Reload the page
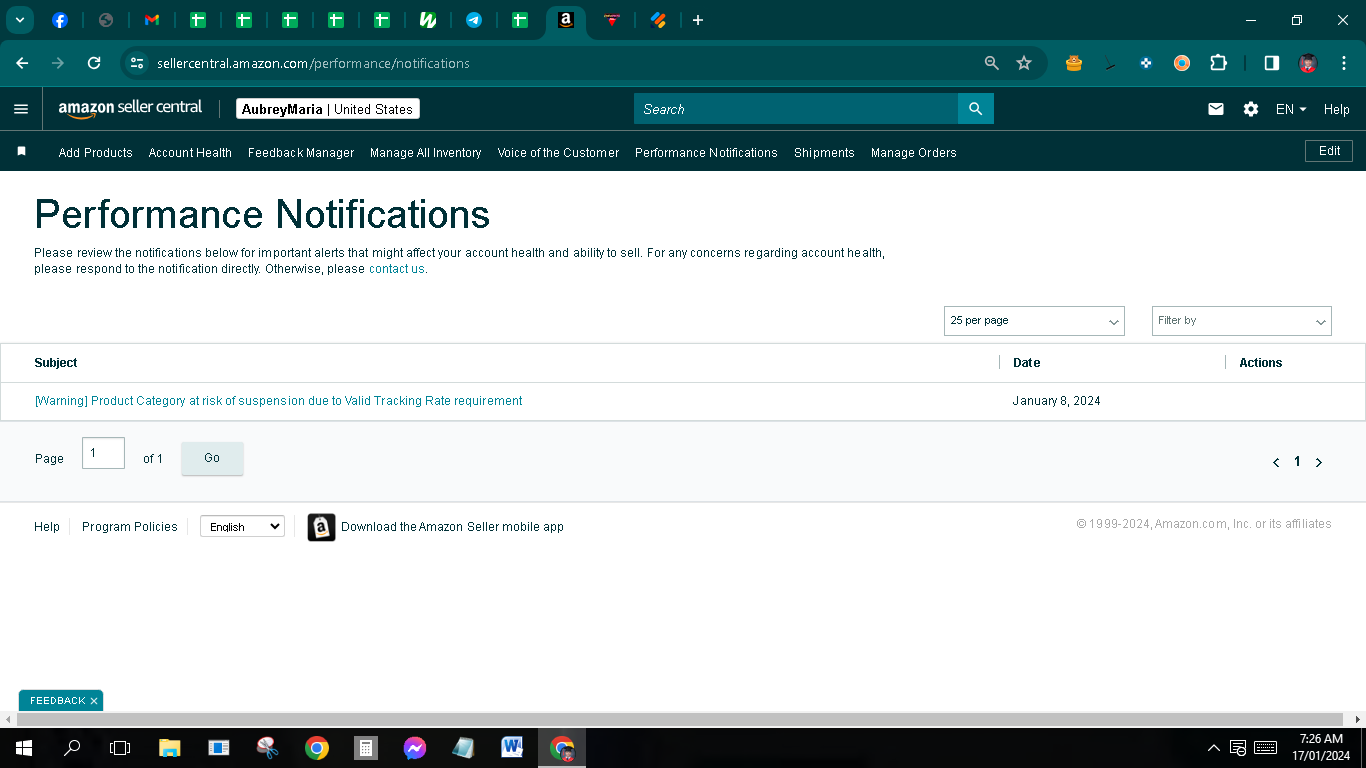 [94, 63]
